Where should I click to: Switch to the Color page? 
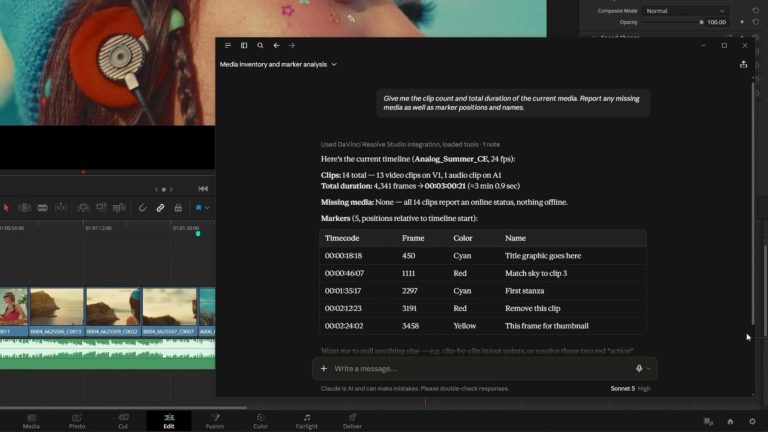point(261,421)
